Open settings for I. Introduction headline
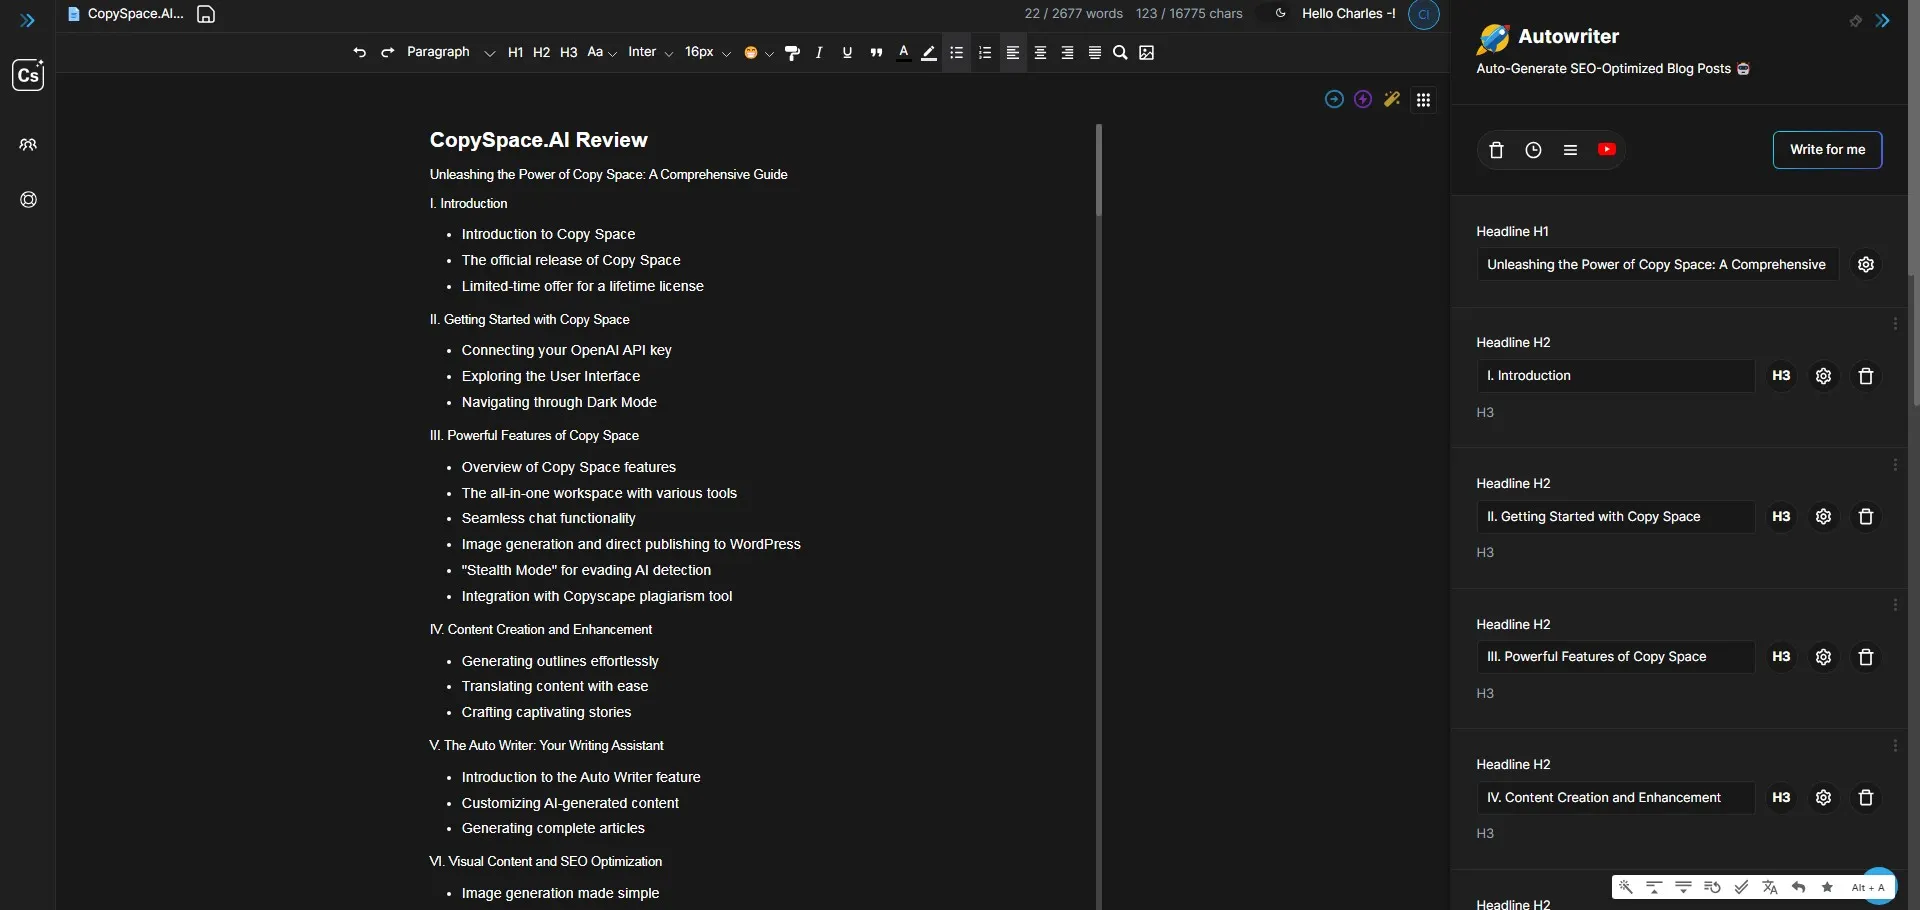This screenshot has width=1920, height=910. click(x=1823, y=376)
